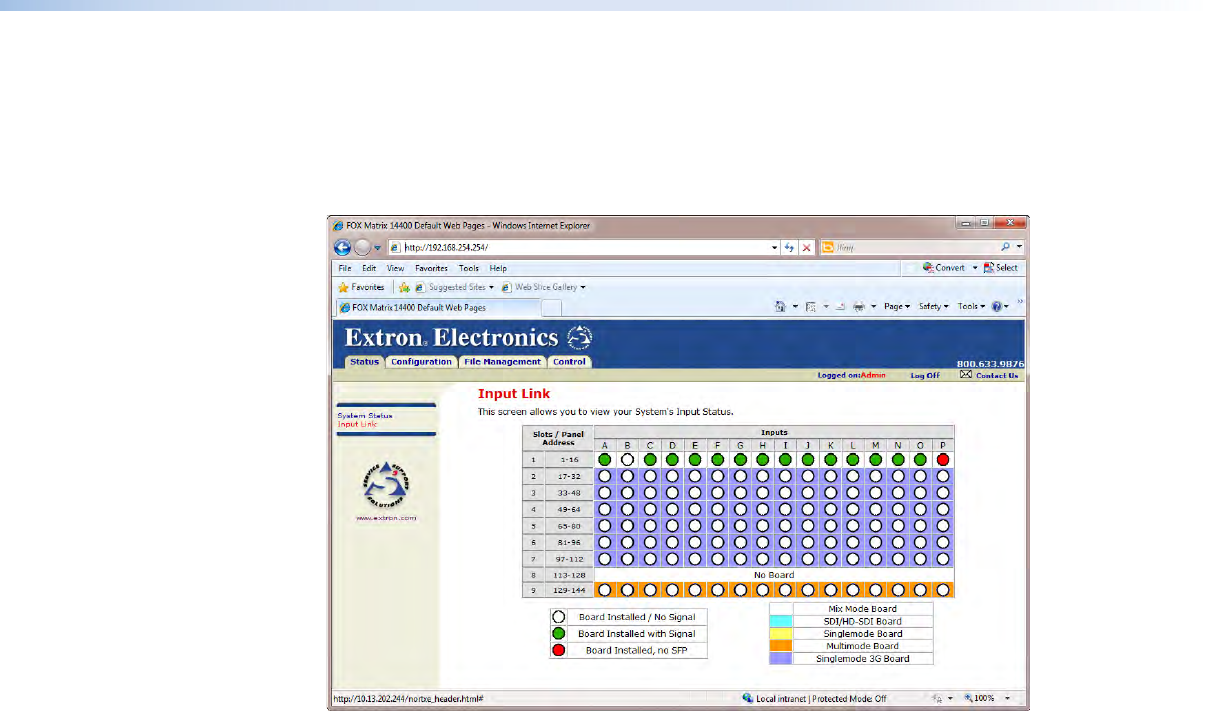Click the Admin username text
This screenshot has height=711, width=1224.
coord(873,376)
